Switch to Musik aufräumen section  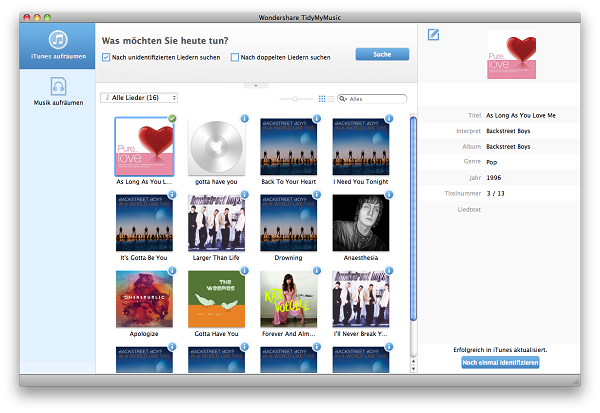click(58, 91)
